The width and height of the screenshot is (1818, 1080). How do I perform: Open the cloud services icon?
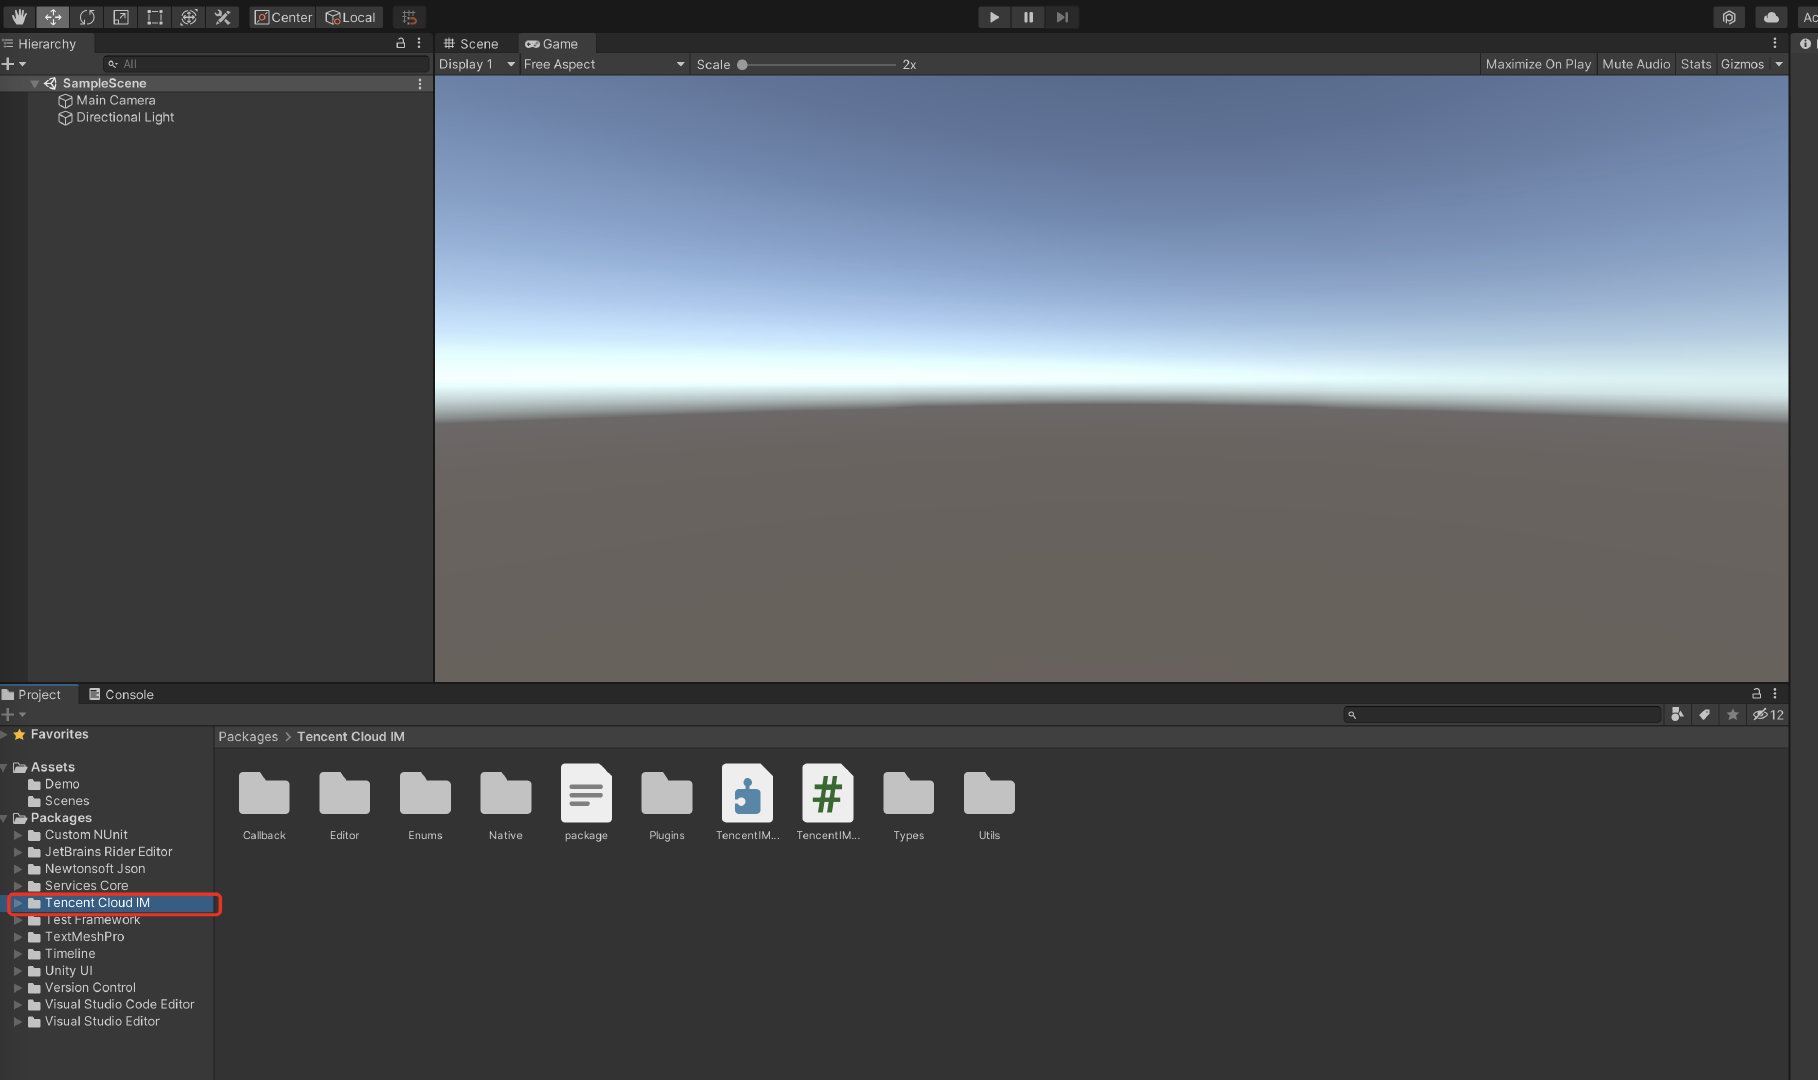coord(1771,17)
